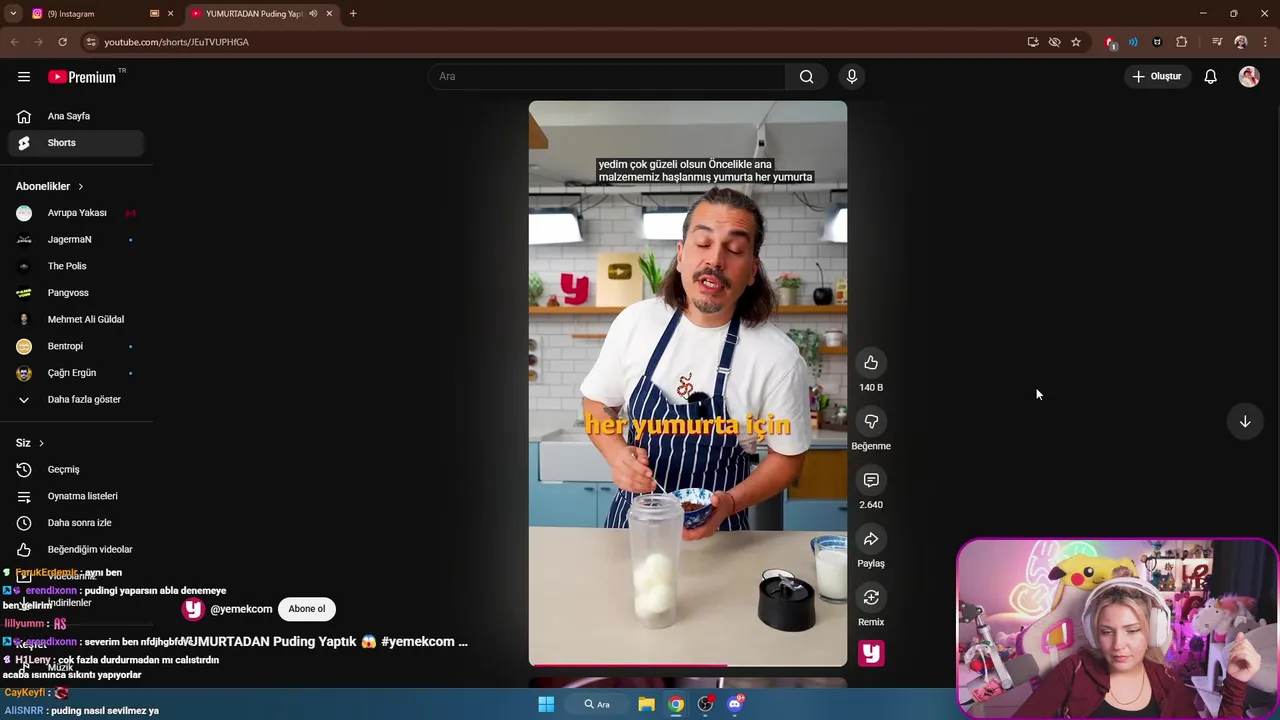The height and width of the screenshot is (720, 1280).
Task: Click the youtube.com address bar URL
Action: click(x=177, y=42)
